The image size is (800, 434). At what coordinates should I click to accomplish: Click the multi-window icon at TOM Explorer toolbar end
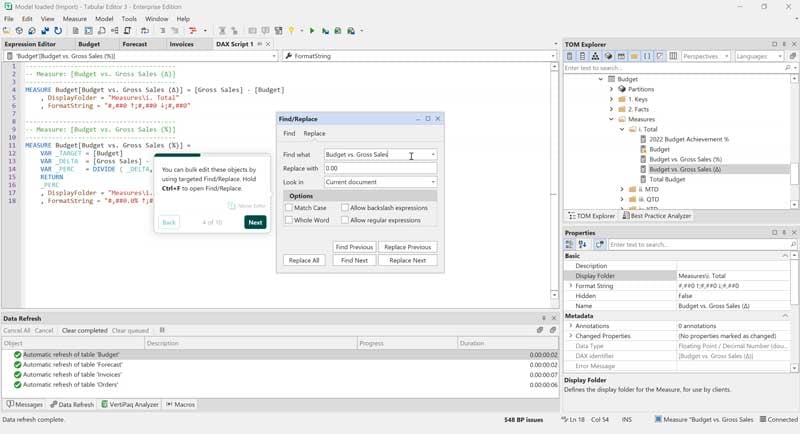(x=792, y=56)
